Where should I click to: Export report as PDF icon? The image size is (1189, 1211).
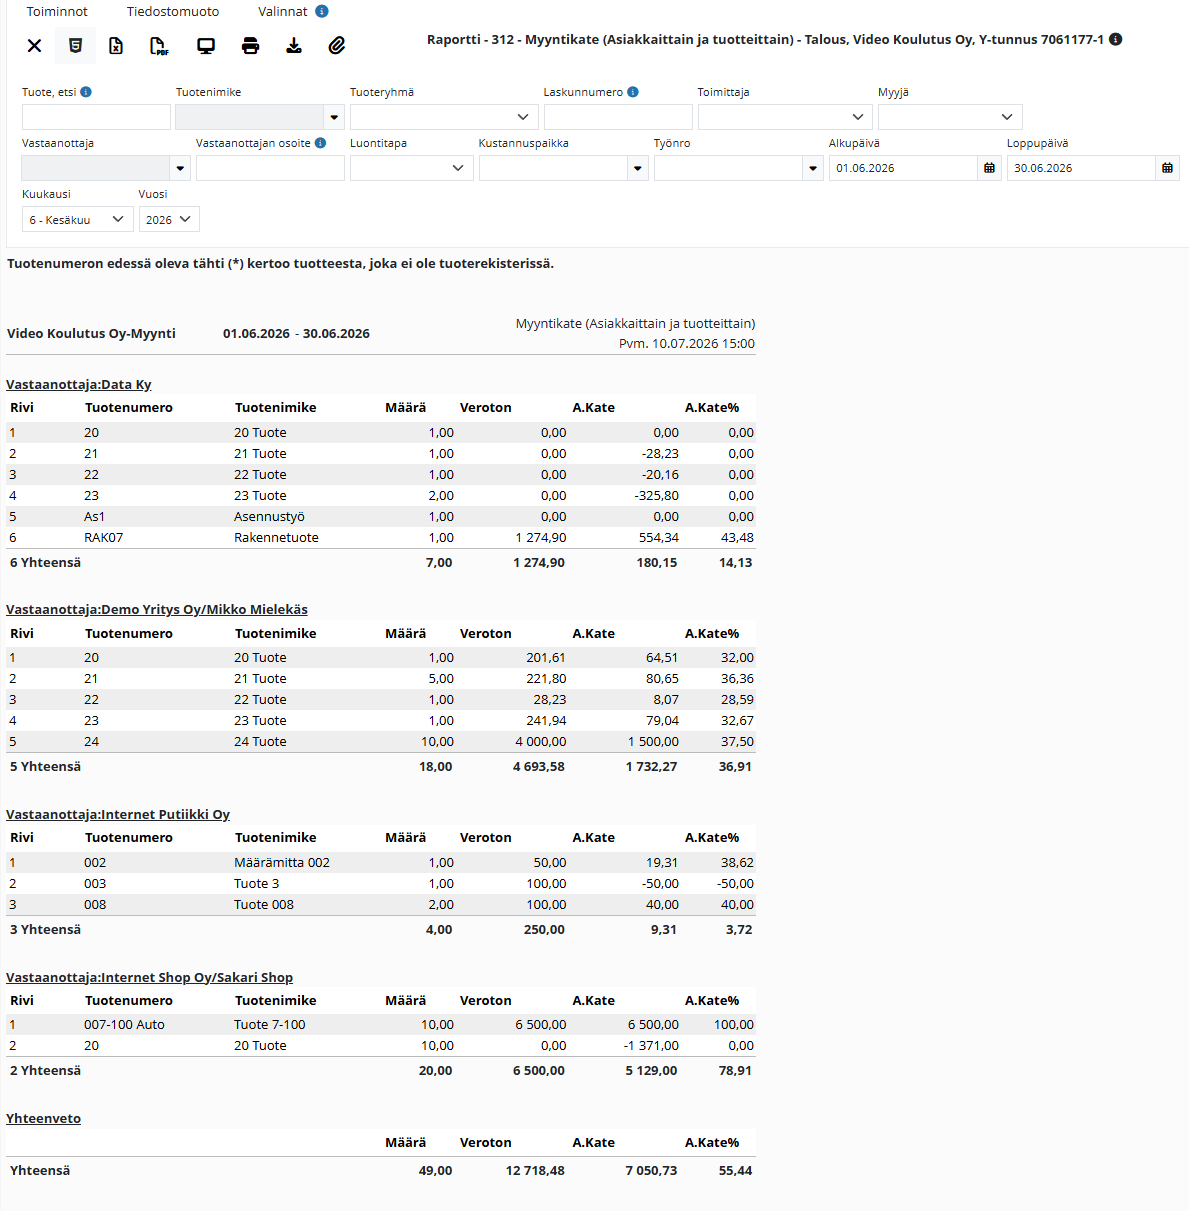pos(159,46)
